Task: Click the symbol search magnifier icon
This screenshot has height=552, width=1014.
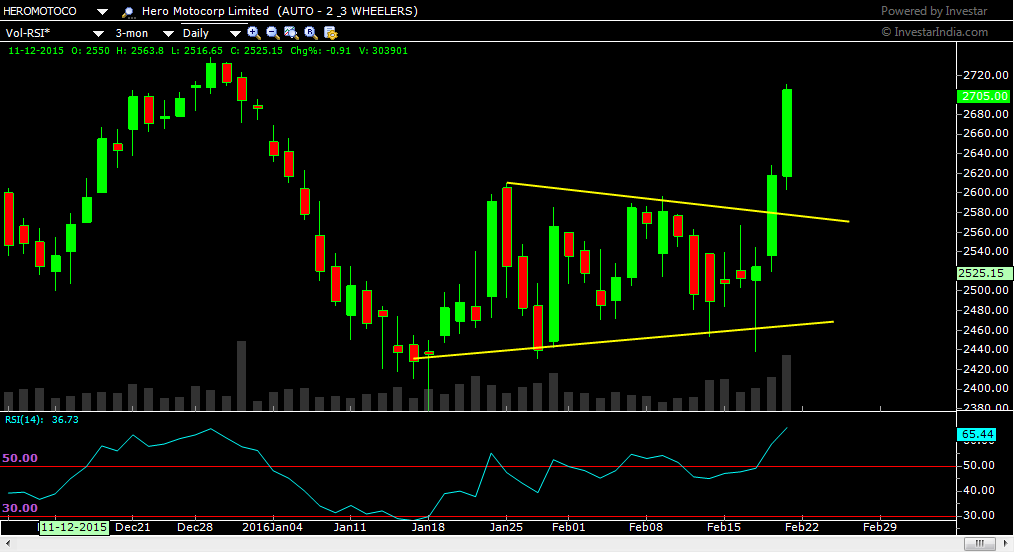Action: [x=128, y=12]
